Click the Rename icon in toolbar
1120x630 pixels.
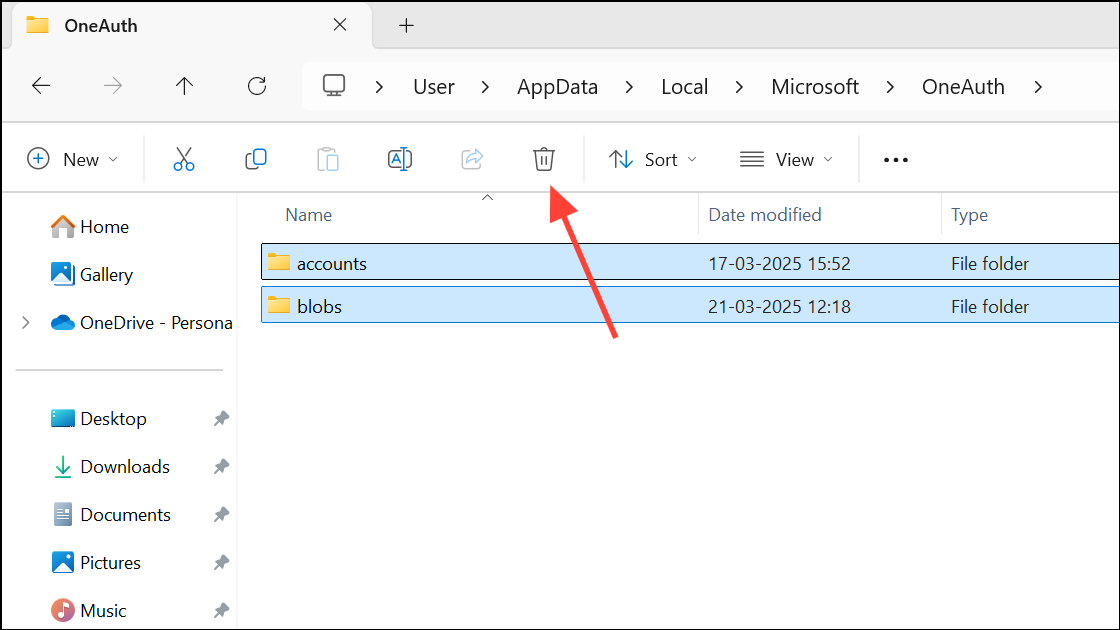click(x=400, y=159)
